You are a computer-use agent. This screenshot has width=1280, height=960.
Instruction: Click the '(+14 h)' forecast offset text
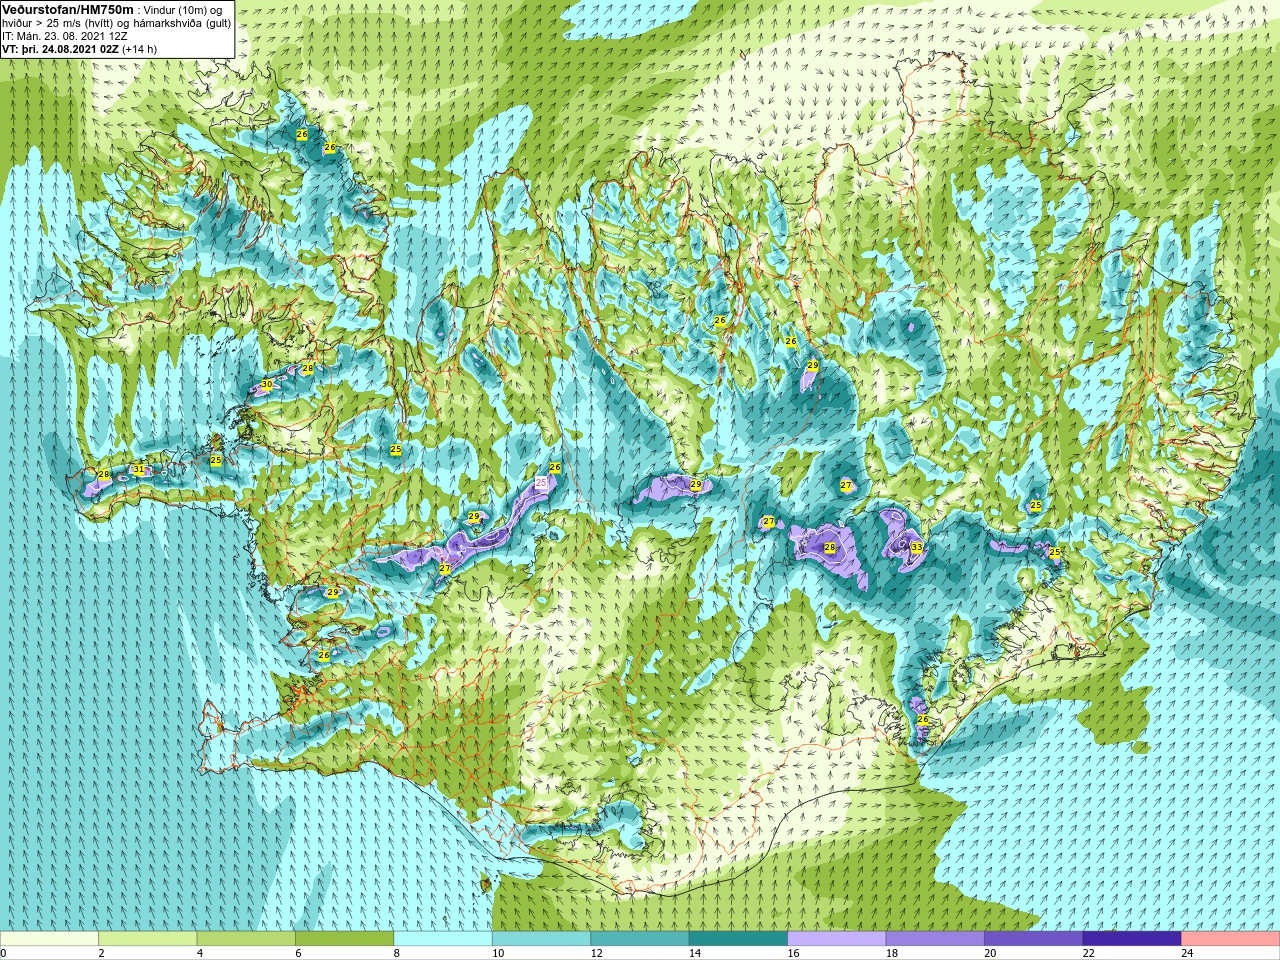click(x=140, y=49)
